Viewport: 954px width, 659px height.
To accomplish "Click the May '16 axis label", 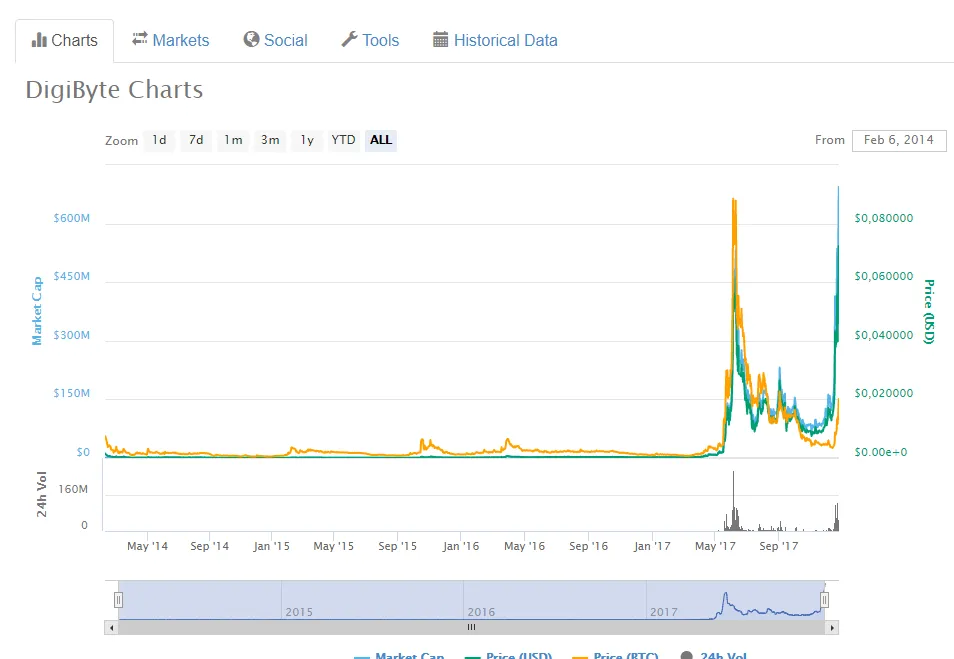I will [x=524, y=546].
